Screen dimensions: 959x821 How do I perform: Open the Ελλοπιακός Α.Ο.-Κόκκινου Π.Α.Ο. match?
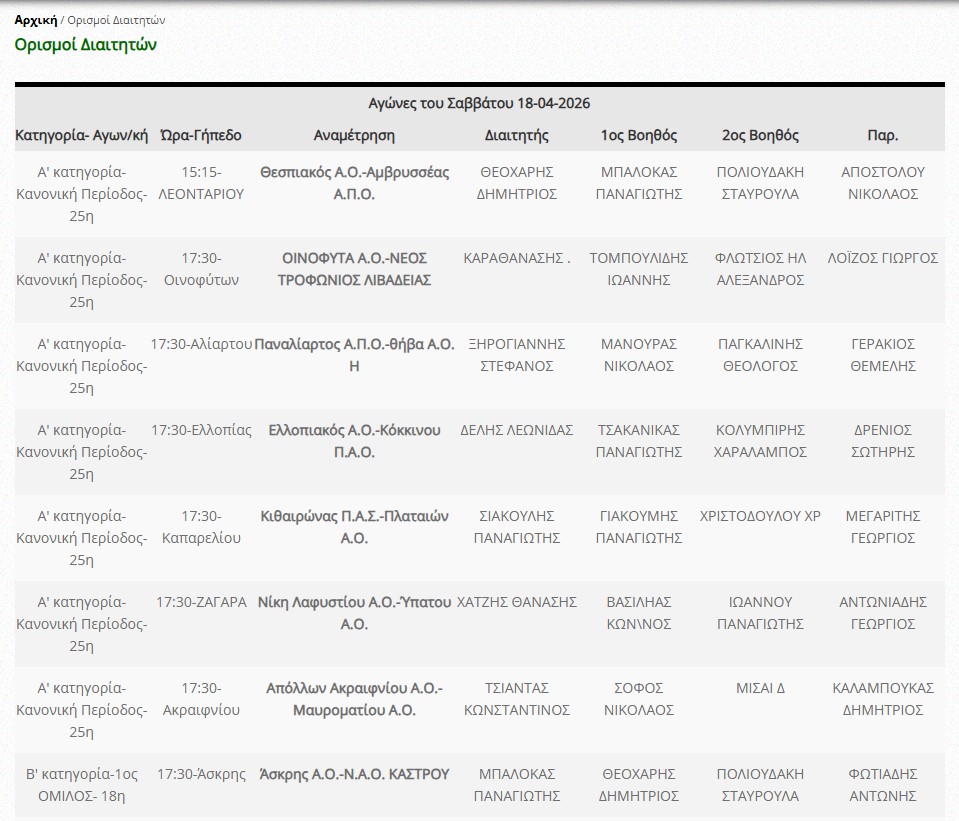(354, 441)
